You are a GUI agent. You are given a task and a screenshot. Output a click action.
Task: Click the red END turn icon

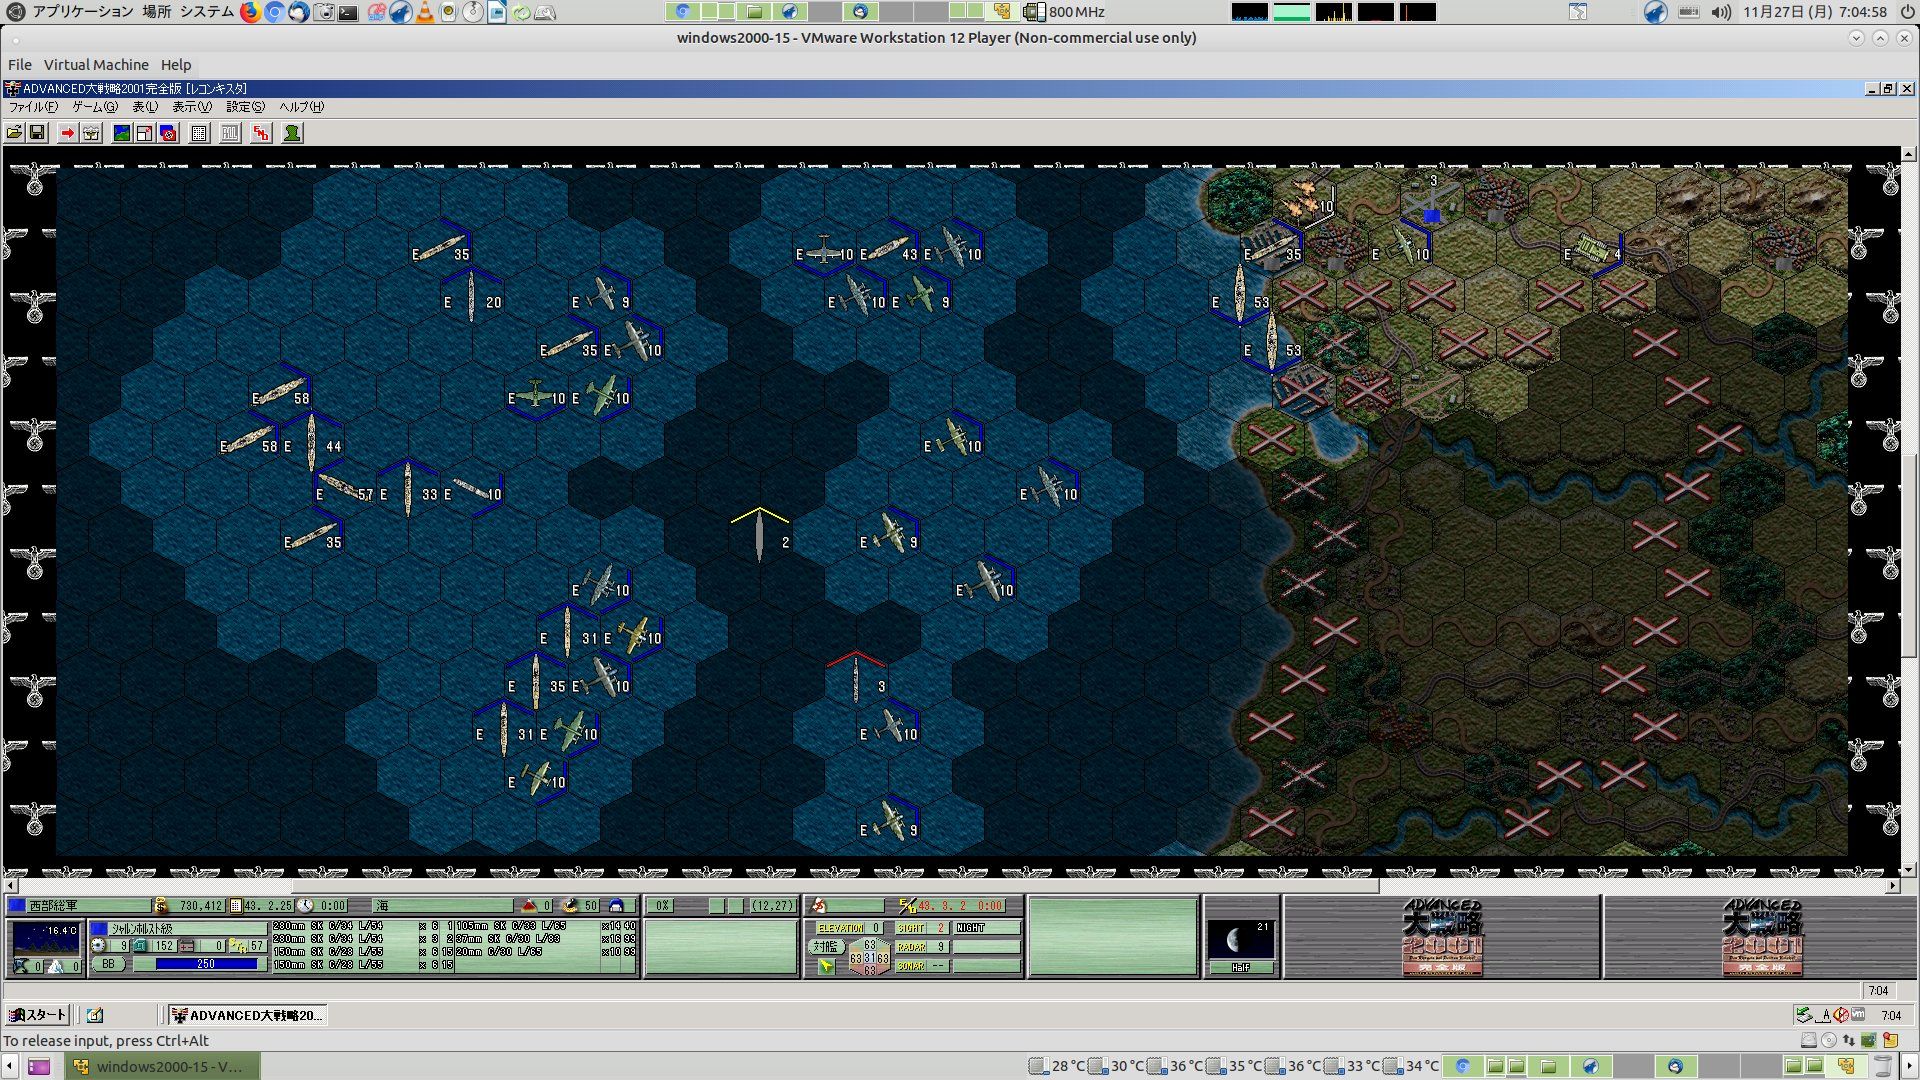click(x=261, y=133)
